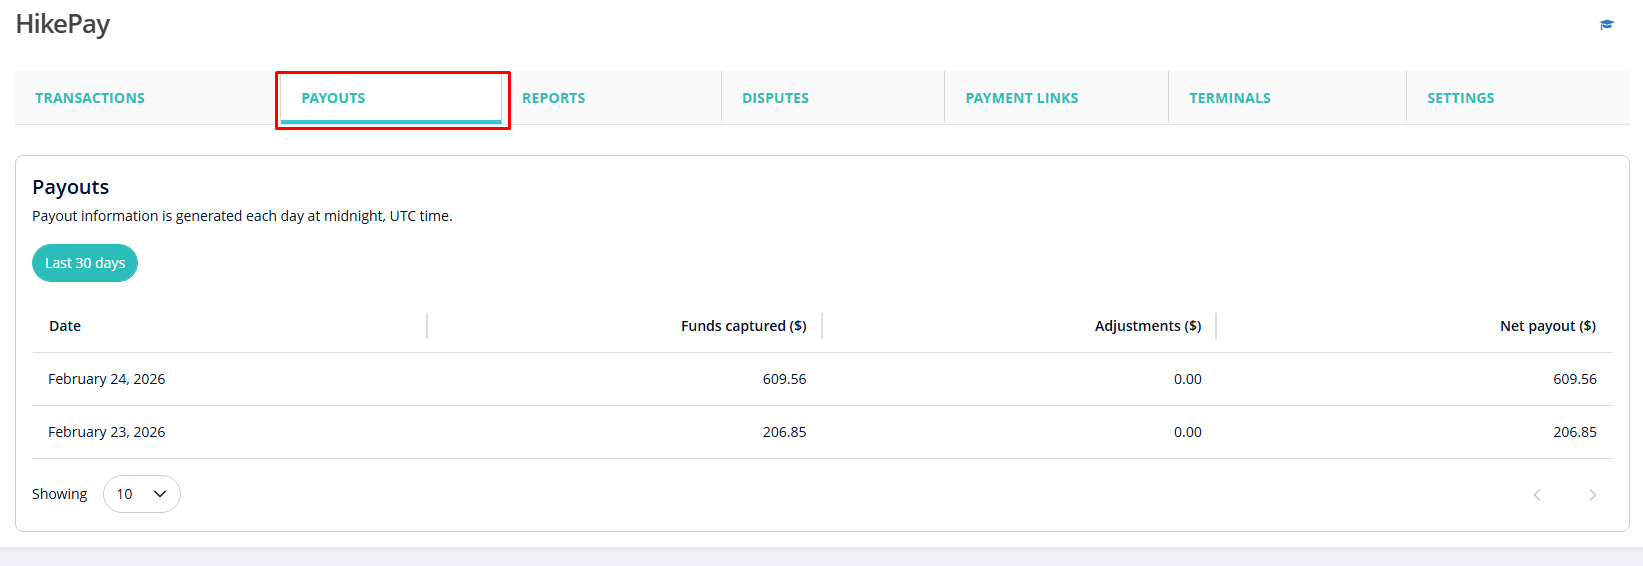The width and height of the screenshot is (1643, 566).
Task: Click the Adjustments ($) column header
Action: pos(1147,326)
